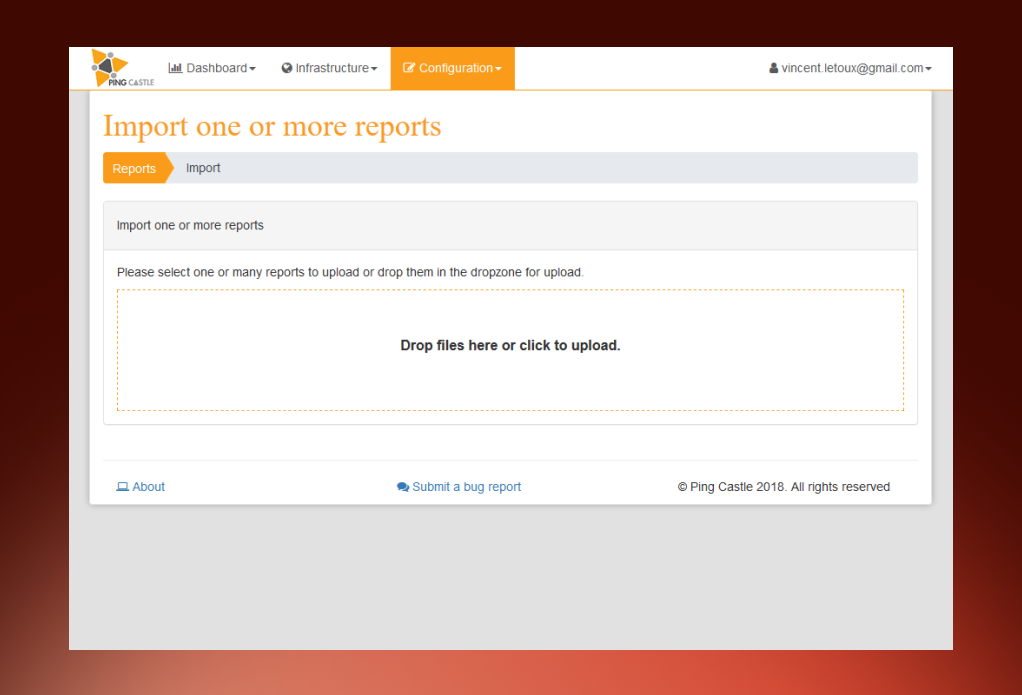Viewport: 1022px width, 695px height.
Task: Open the Configuration menu
Action: pos(452,68)
